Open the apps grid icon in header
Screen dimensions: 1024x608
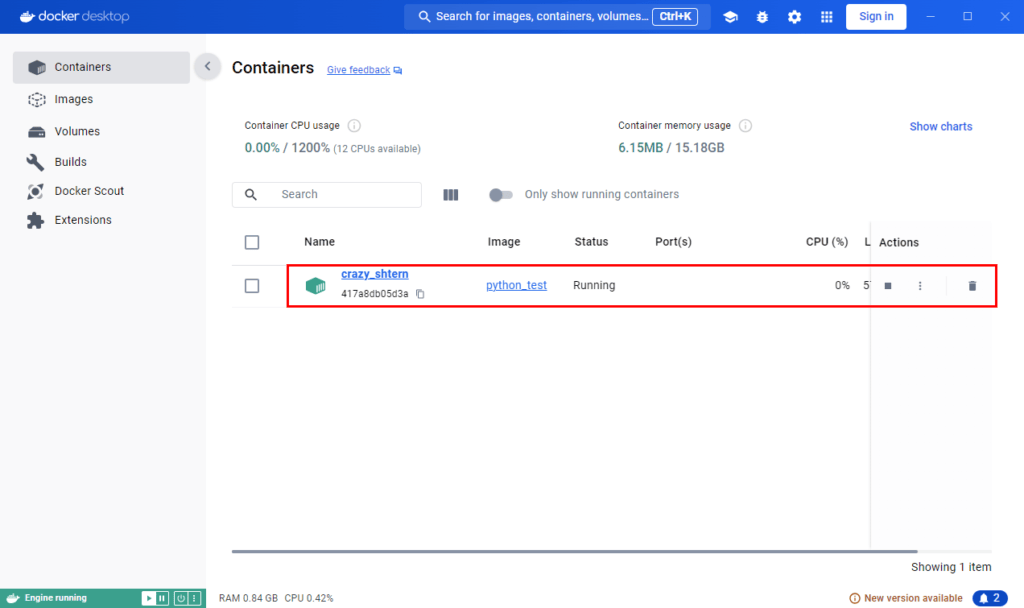pos(826,17)
